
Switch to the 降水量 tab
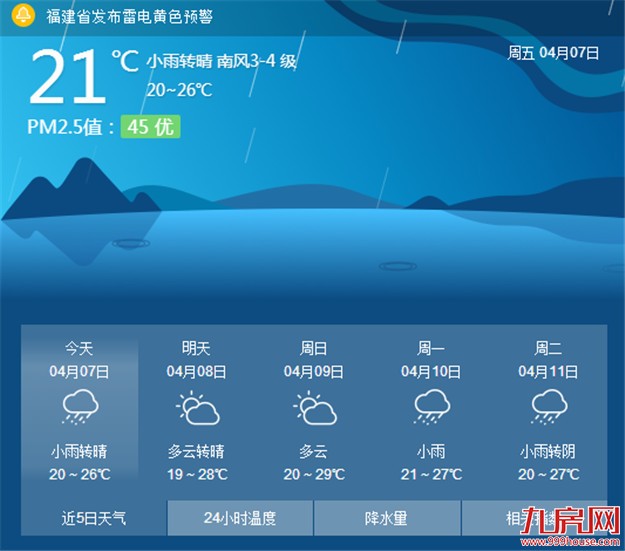pyautogui.click(x=387, y=518)
